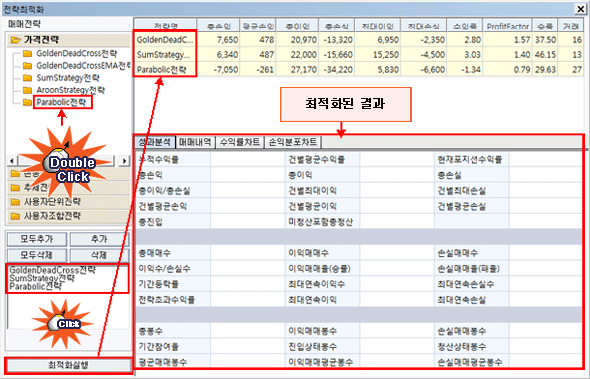Click the folder icon beside Parabolic전략
Image resolution: width=590 pixels, height=379 pixels.
(x=27, y=102)
